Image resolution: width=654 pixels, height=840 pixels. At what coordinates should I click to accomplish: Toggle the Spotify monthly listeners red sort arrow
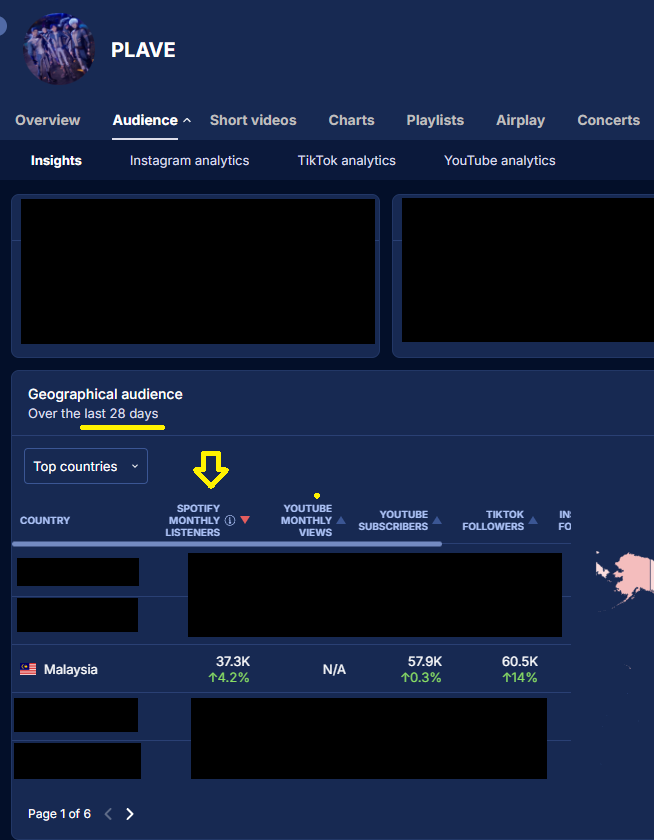(245, 520)
